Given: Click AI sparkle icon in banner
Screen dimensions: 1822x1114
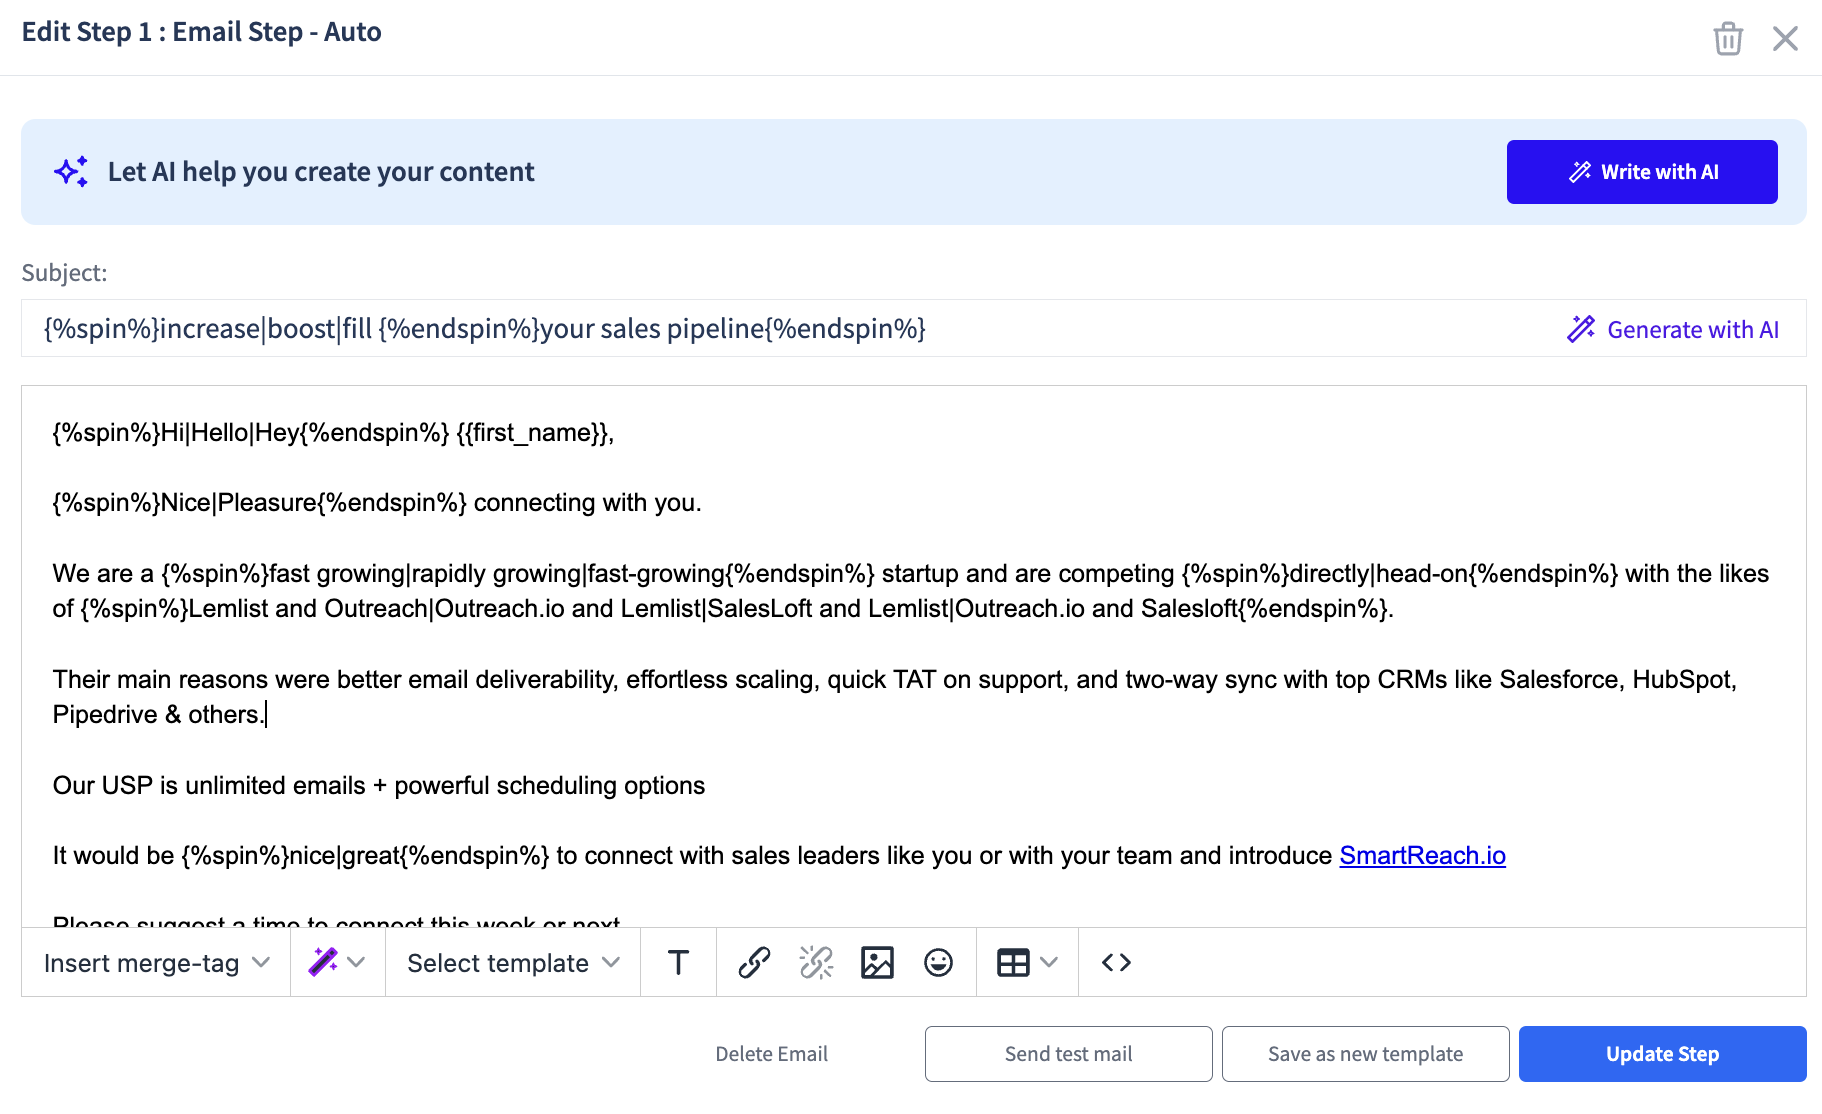Looking at the screenshot, I should tap(71, 172).
